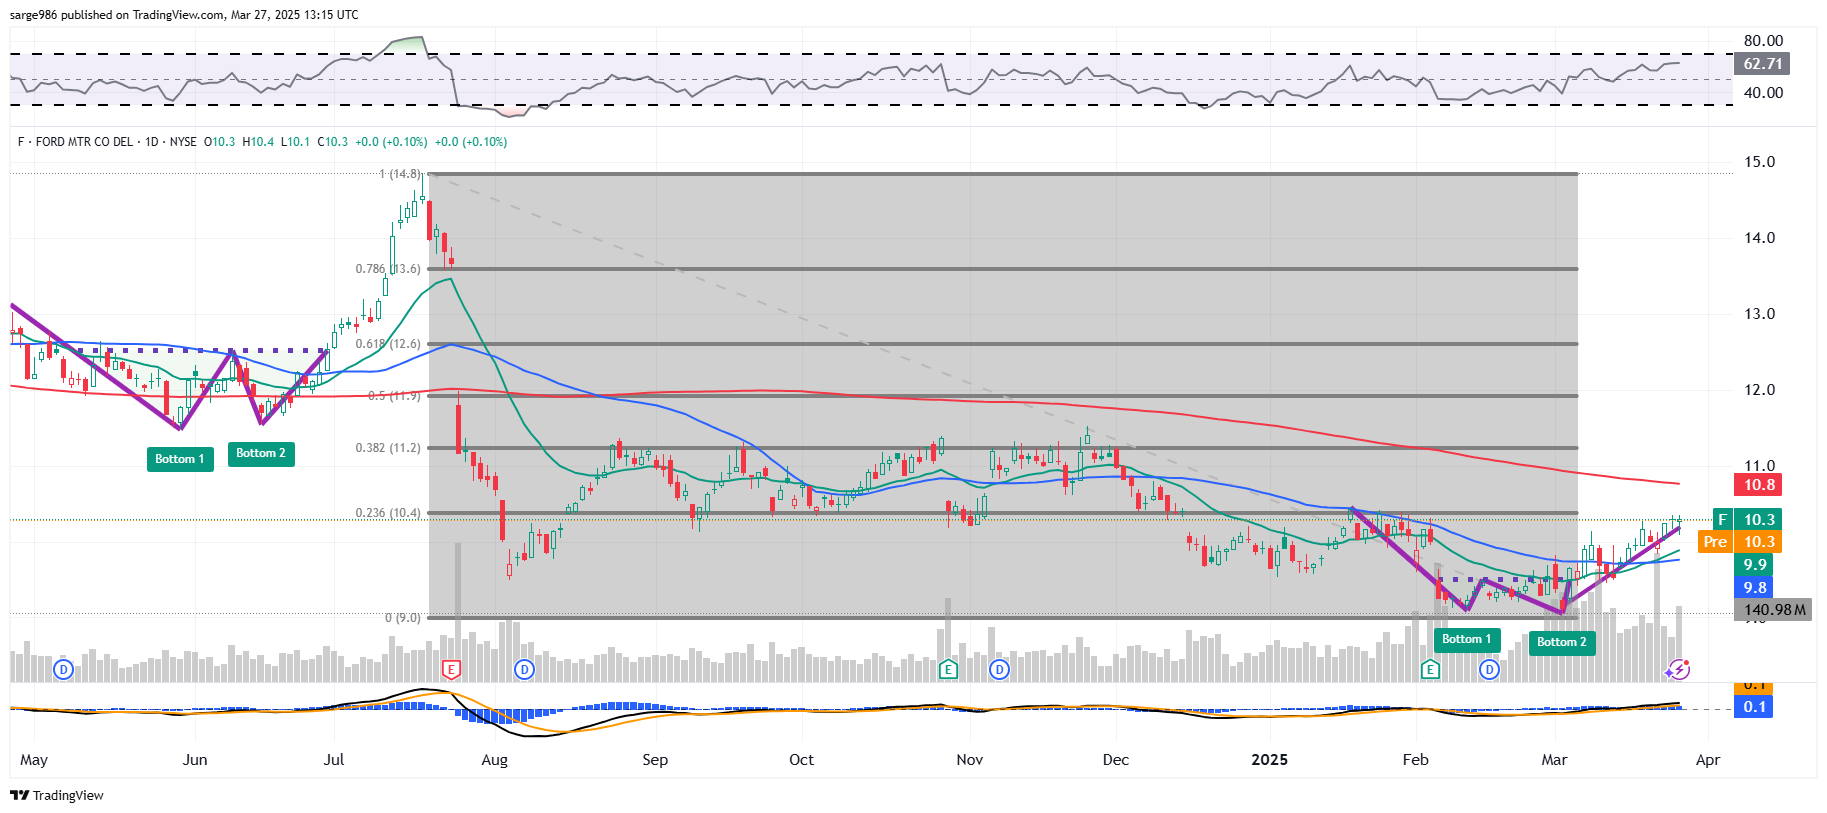1827x813 pixels.
Task: Click the red 10.8 moving average price label
Action: pos(1759,485)
